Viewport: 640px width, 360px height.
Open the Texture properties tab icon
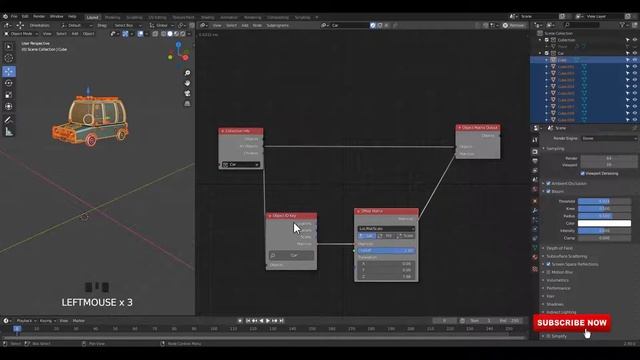tap(535, 269)
